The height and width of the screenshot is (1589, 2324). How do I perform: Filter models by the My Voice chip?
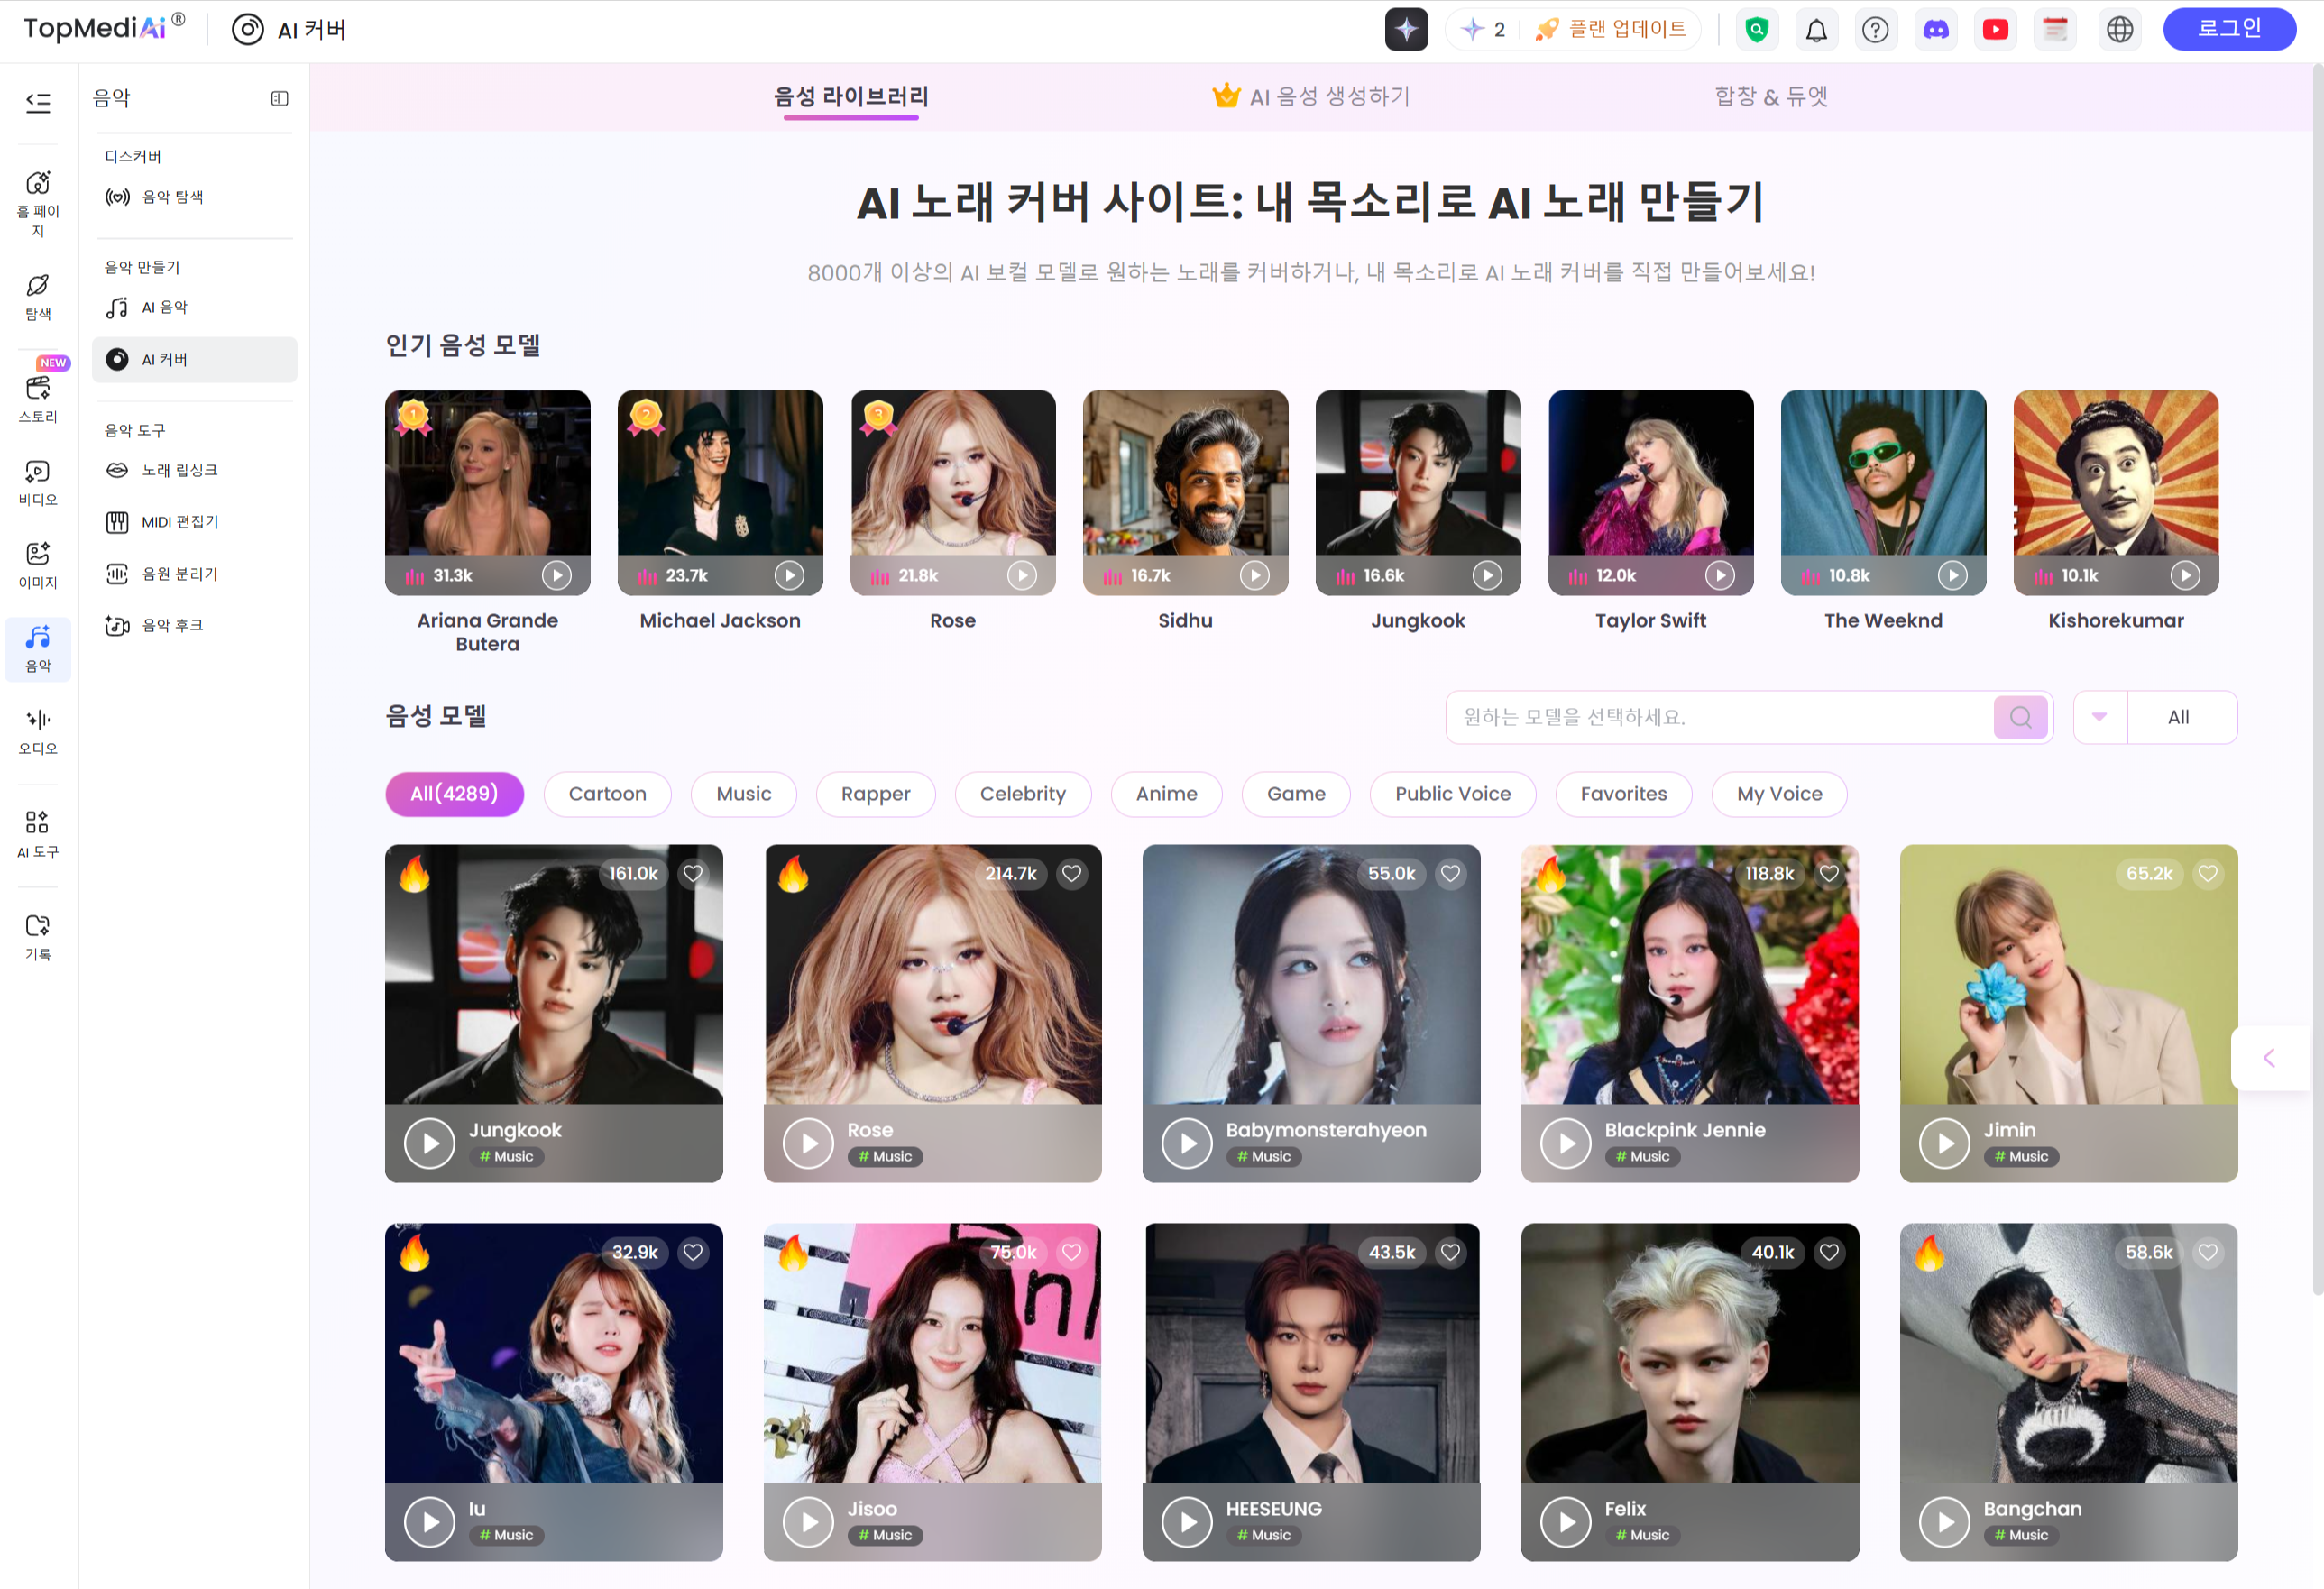1779,794
